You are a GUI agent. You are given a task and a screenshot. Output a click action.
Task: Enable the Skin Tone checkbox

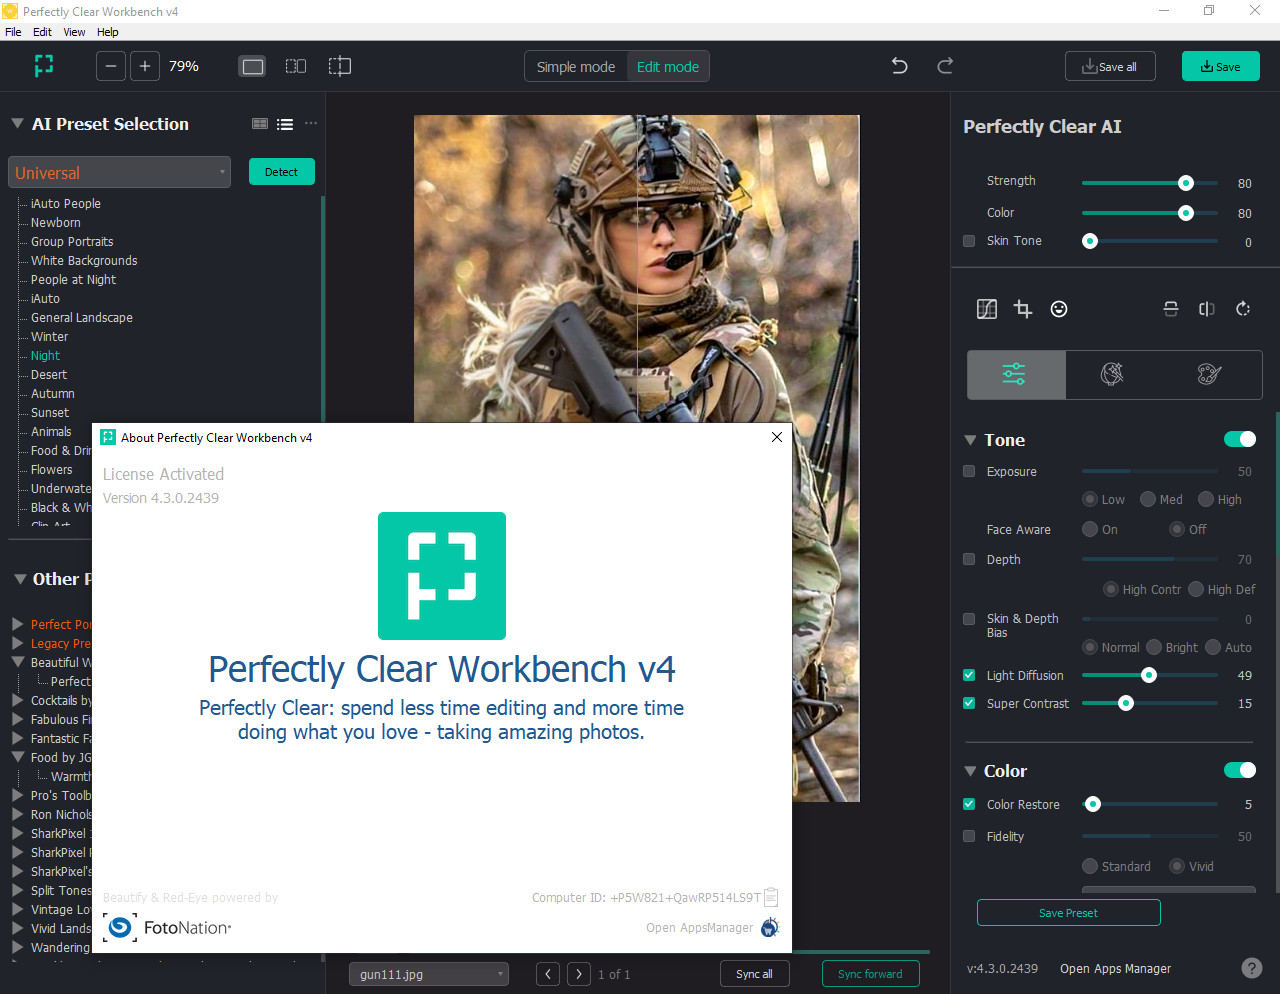point(969,241)
